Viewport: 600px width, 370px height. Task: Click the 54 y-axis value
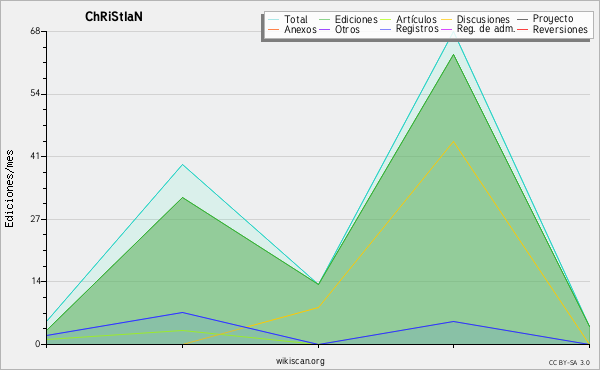[x=35, y=94]
